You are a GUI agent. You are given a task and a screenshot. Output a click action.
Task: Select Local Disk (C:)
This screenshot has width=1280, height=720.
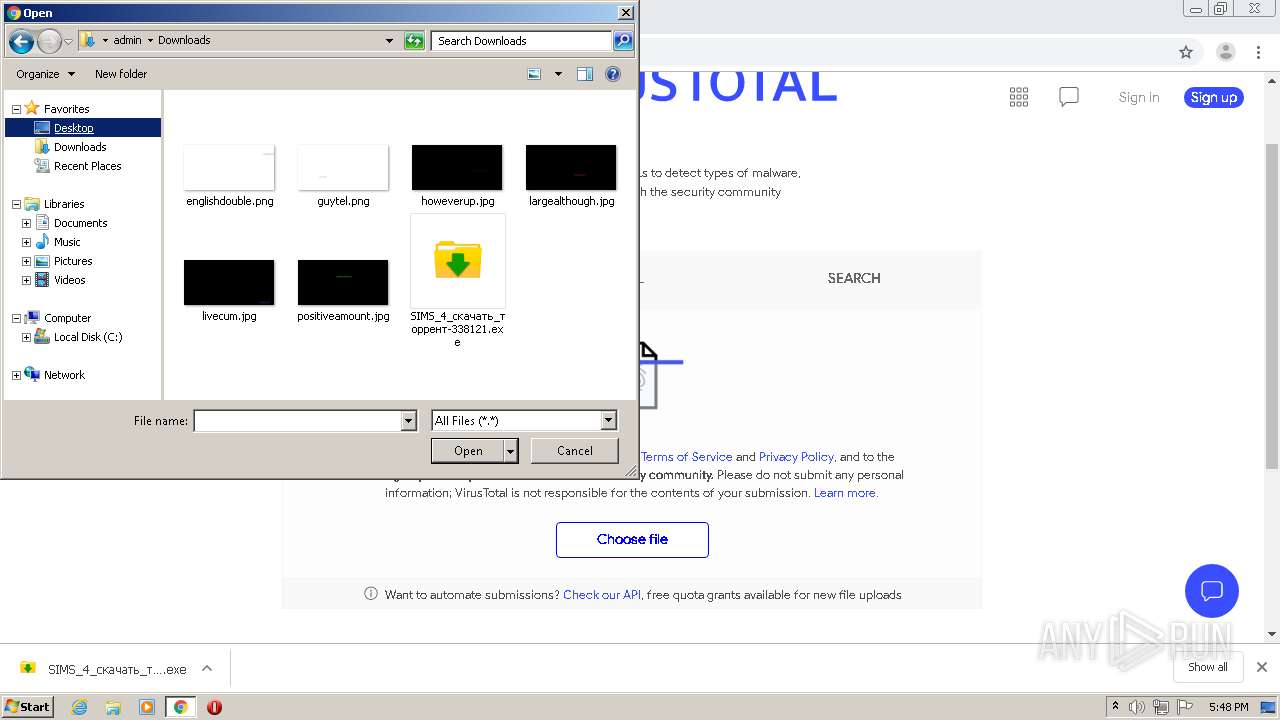(88, 337)
